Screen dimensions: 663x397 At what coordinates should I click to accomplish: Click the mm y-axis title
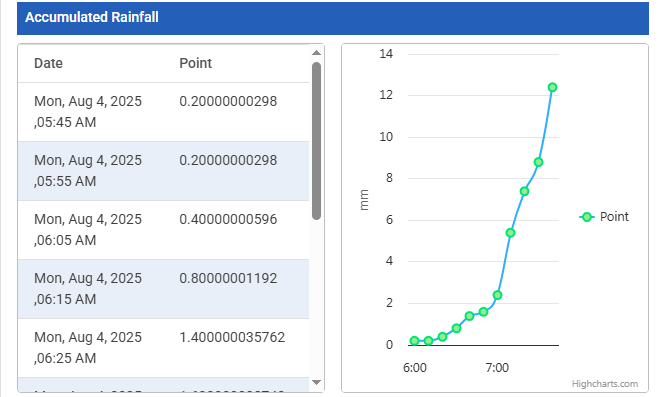pos(364,200)
